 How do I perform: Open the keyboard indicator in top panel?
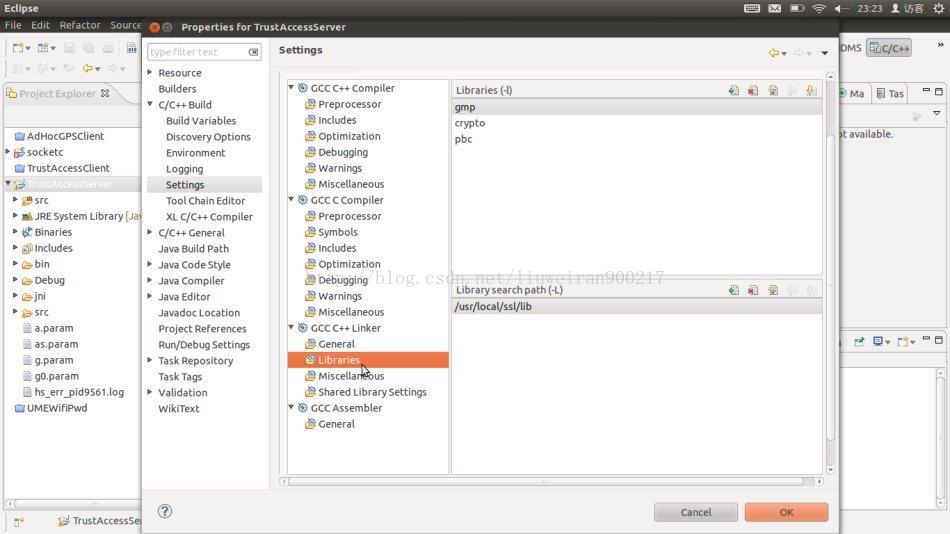click(752, 8)
